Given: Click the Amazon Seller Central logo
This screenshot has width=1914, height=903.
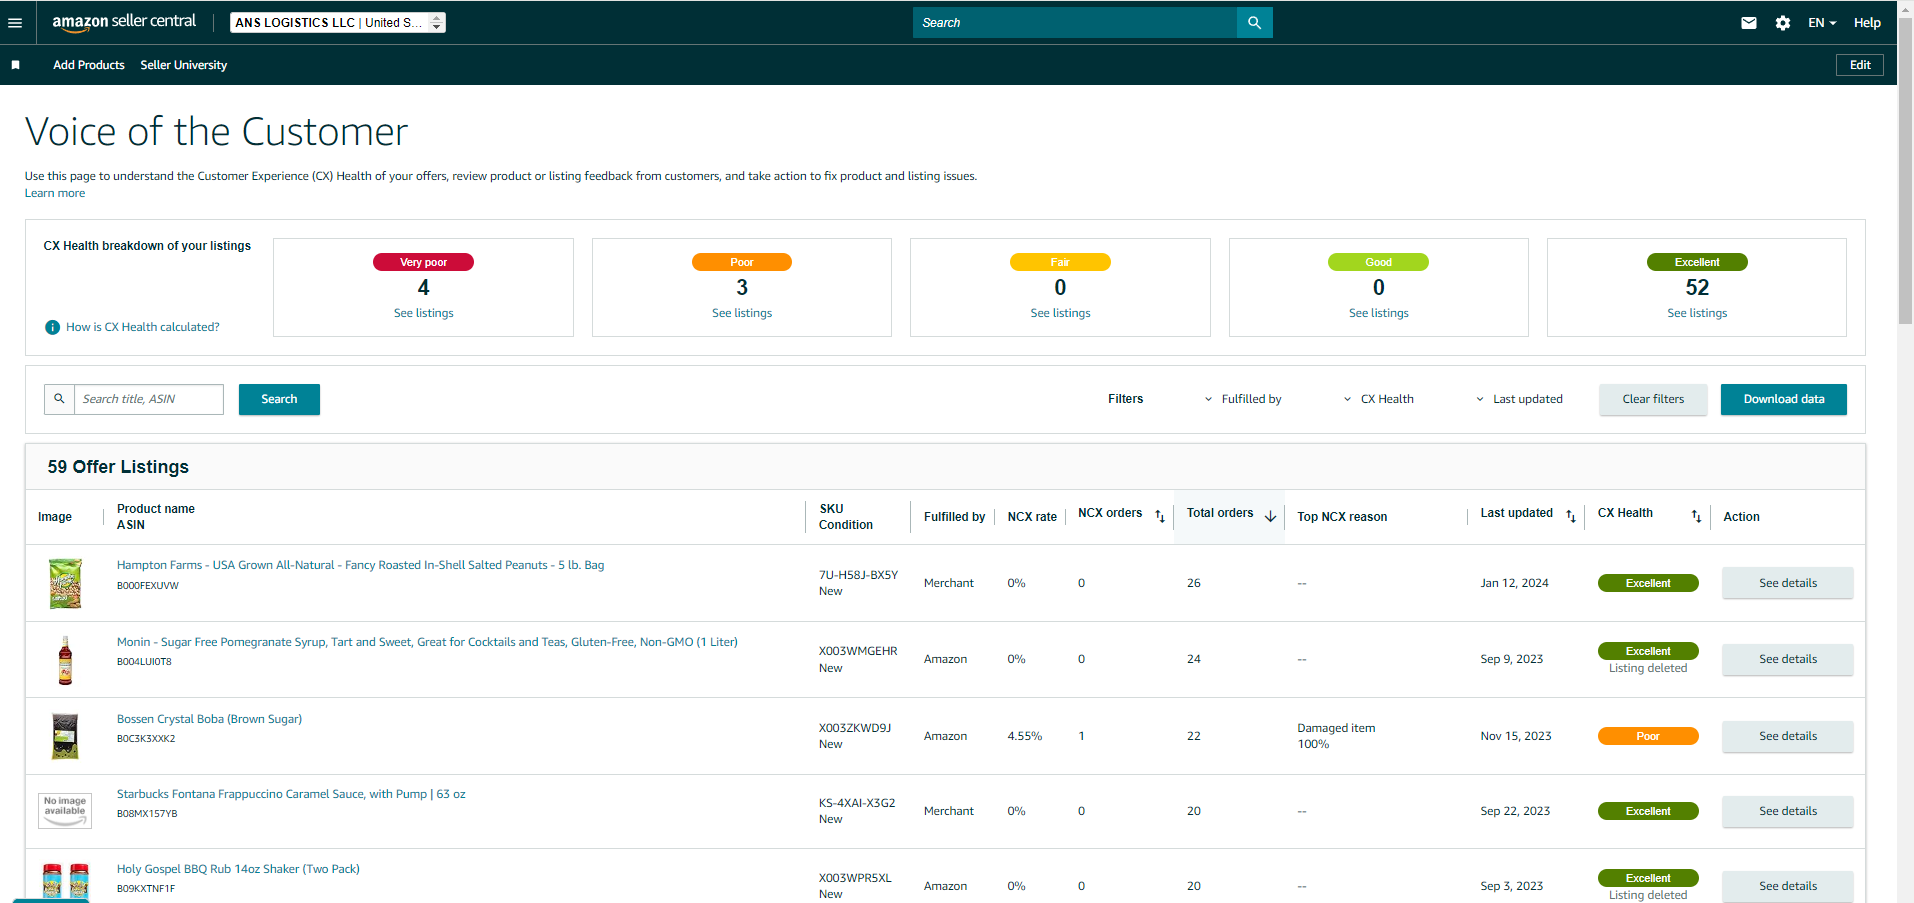Looking at the screenshot, I should pos(124,22).
